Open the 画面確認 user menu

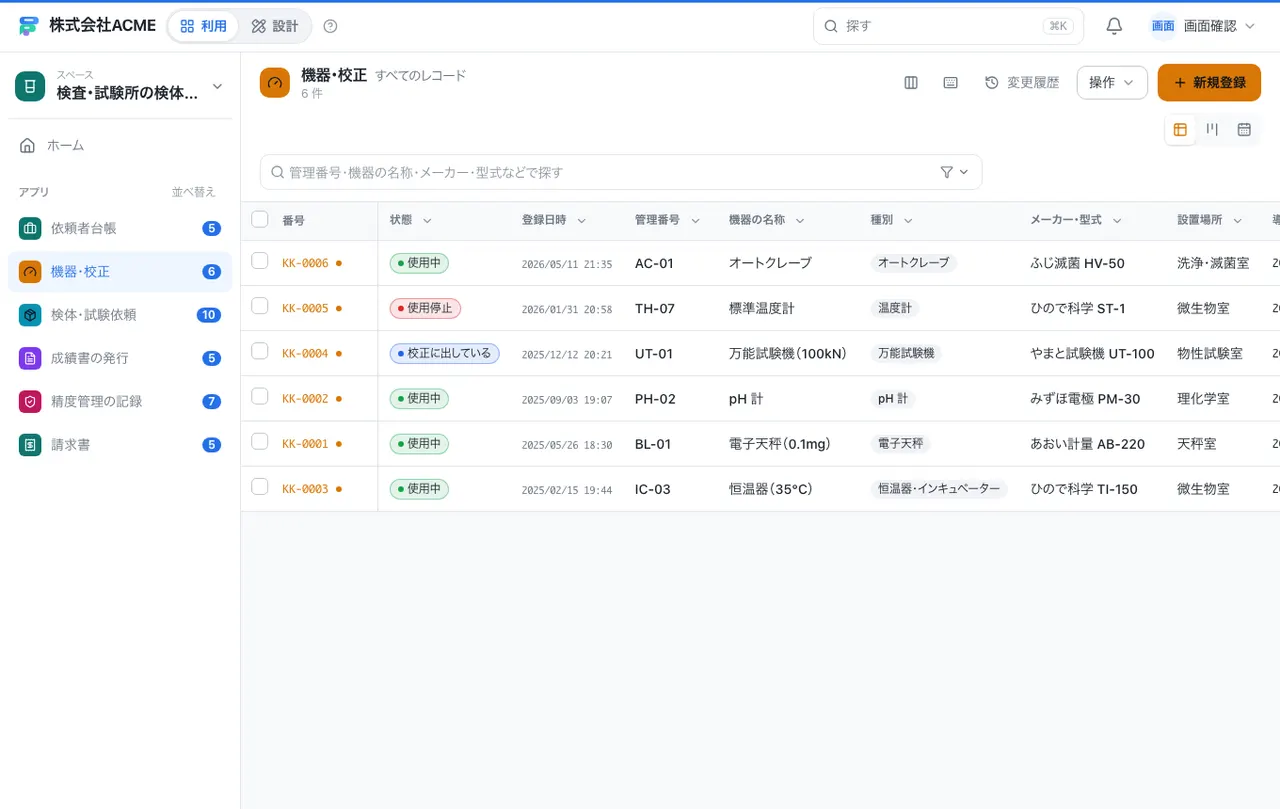(x=1202, y=26)
